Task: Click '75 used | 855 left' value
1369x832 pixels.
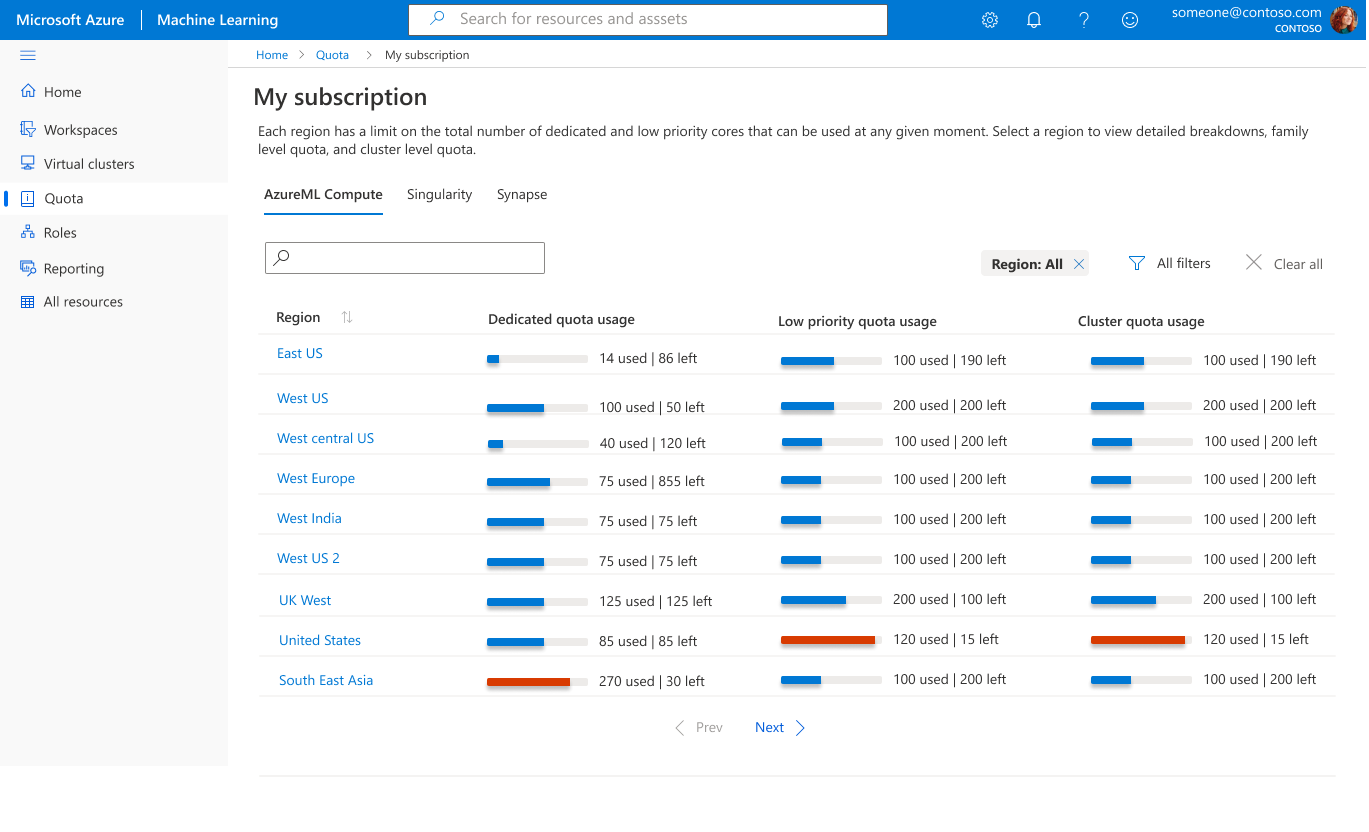Action: [x=652, y=482]
